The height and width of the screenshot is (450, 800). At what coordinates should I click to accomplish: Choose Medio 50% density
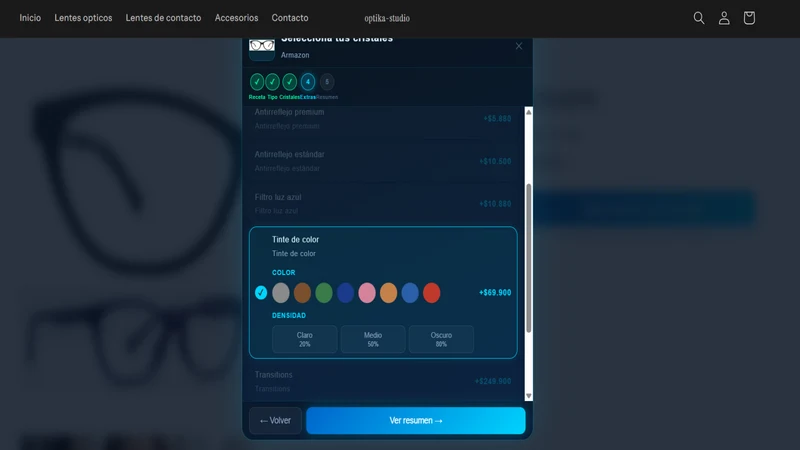click(373, 339)
